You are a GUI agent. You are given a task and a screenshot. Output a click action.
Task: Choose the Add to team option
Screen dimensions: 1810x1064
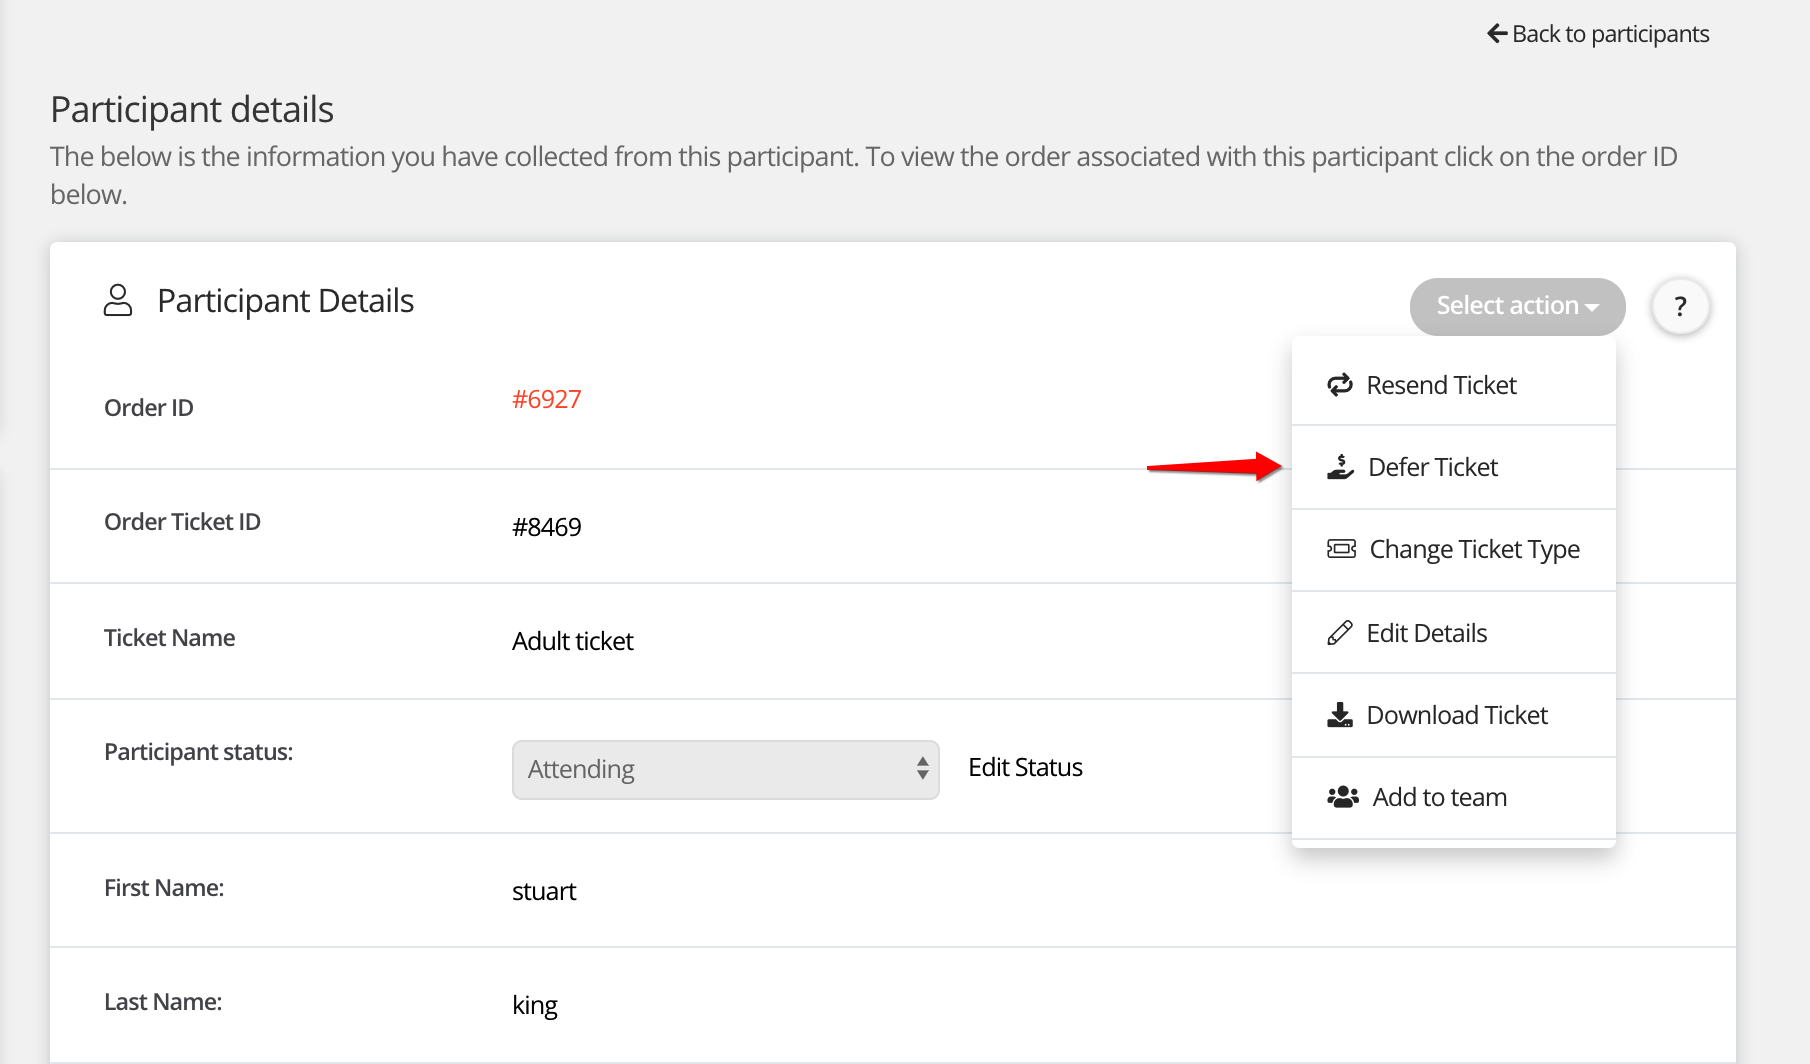1439,797
